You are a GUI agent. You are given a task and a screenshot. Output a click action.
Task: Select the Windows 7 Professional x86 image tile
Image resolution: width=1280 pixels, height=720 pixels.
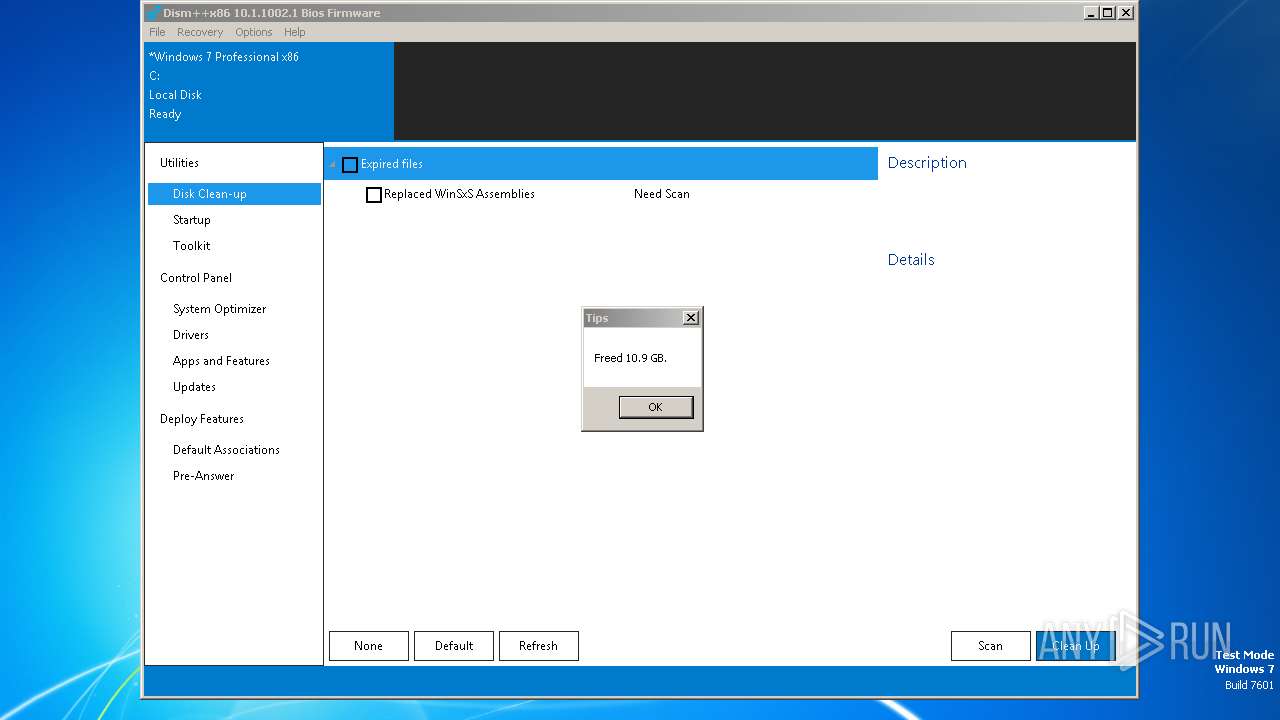point(269,91)
